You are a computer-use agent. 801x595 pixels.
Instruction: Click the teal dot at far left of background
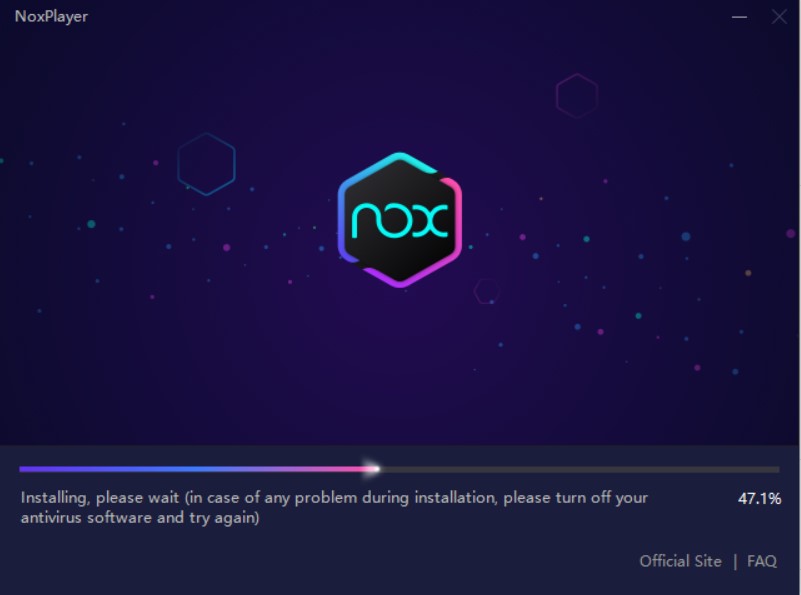coord(2,161)
